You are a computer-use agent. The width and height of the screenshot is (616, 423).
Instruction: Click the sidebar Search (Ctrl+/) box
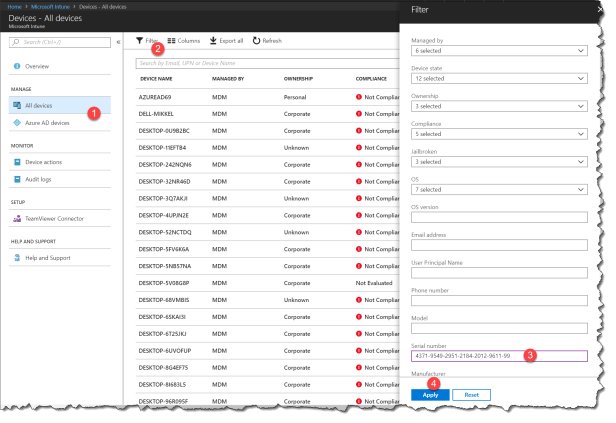pos(60,42)
